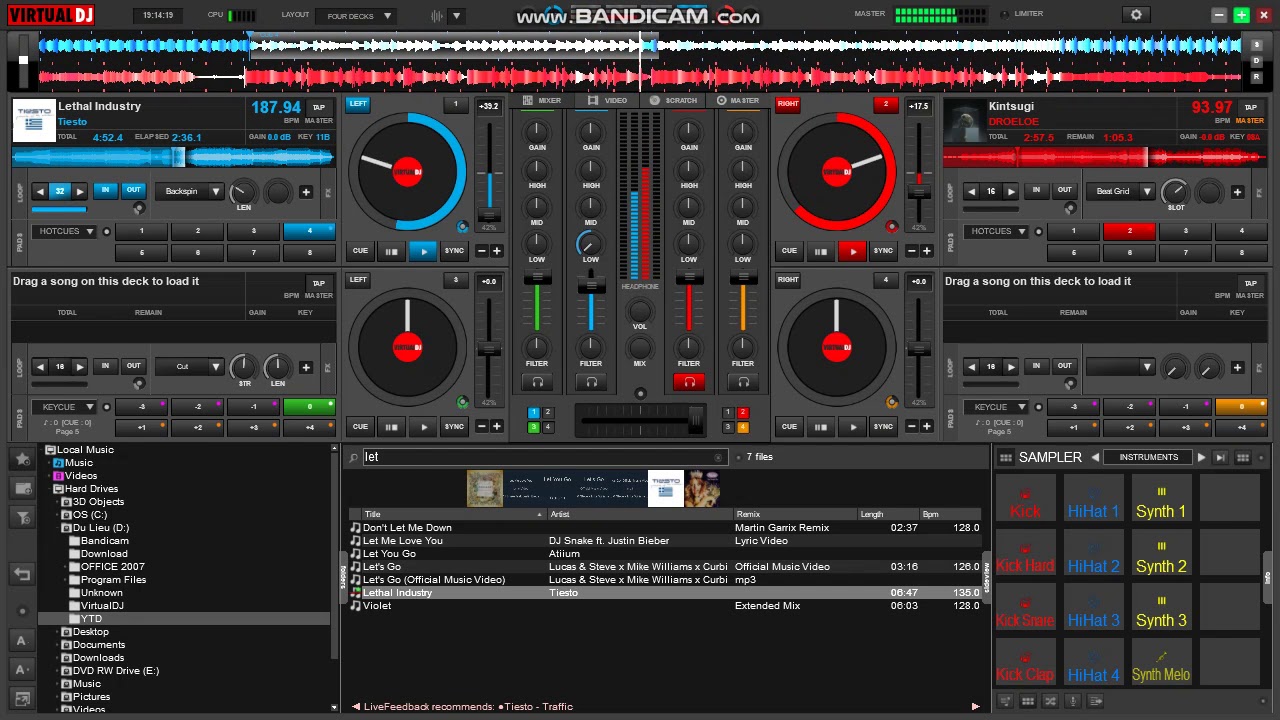Toggle headphone cue on green mixer channel
The width and height of the screenshot is (1280, 720).
coord(537,382)
